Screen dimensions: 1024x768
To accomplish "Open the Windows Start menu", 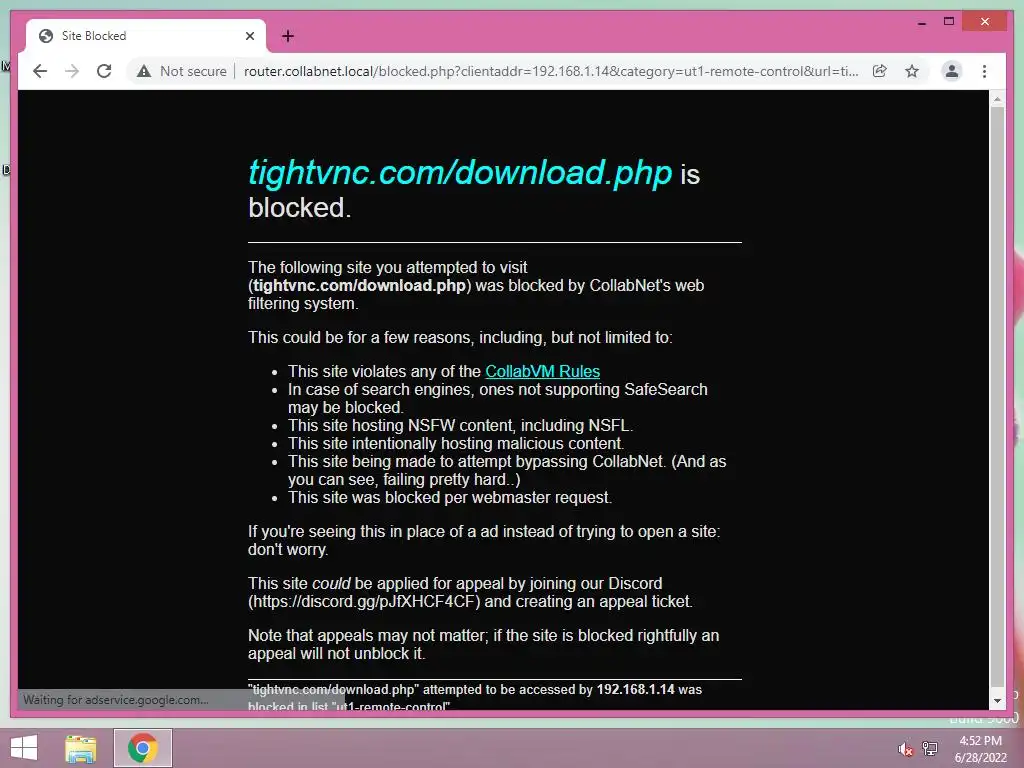I will 24,748.
